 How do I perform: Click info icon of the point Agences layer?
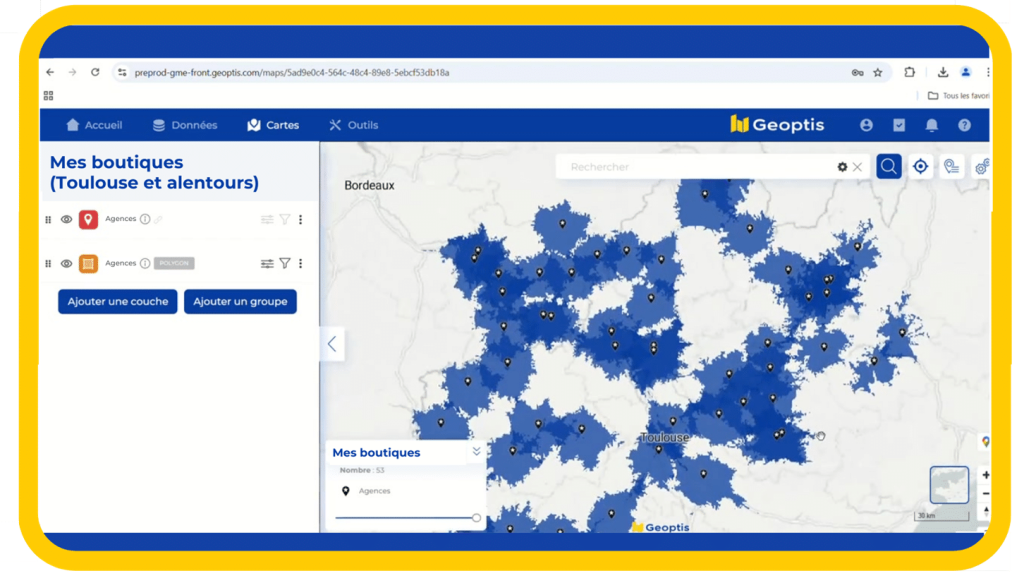pyautogui.click(x=145, y=219)
